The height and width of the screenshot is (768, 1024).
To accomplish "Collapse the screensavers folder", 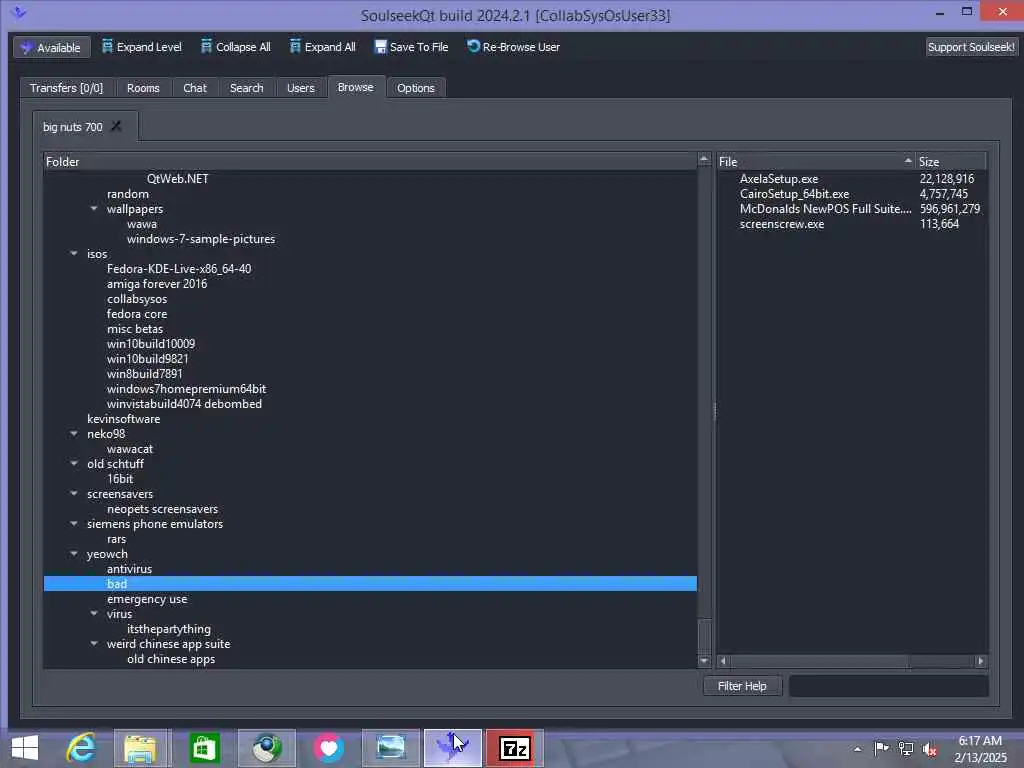I will click(74, 494).
